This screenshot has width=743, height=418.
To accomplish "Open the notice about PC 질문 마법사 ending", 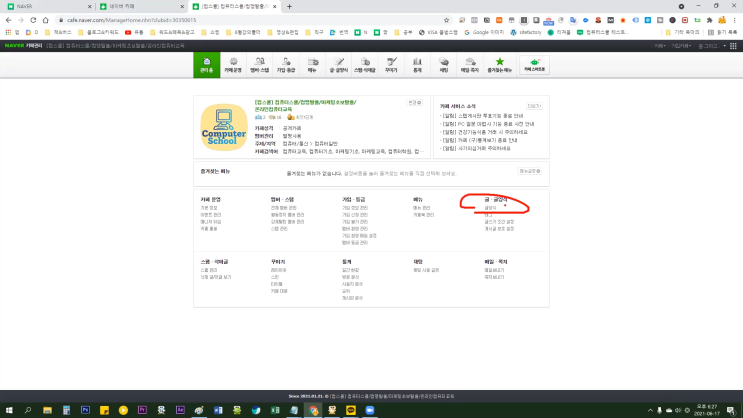I will click(488, 124).
